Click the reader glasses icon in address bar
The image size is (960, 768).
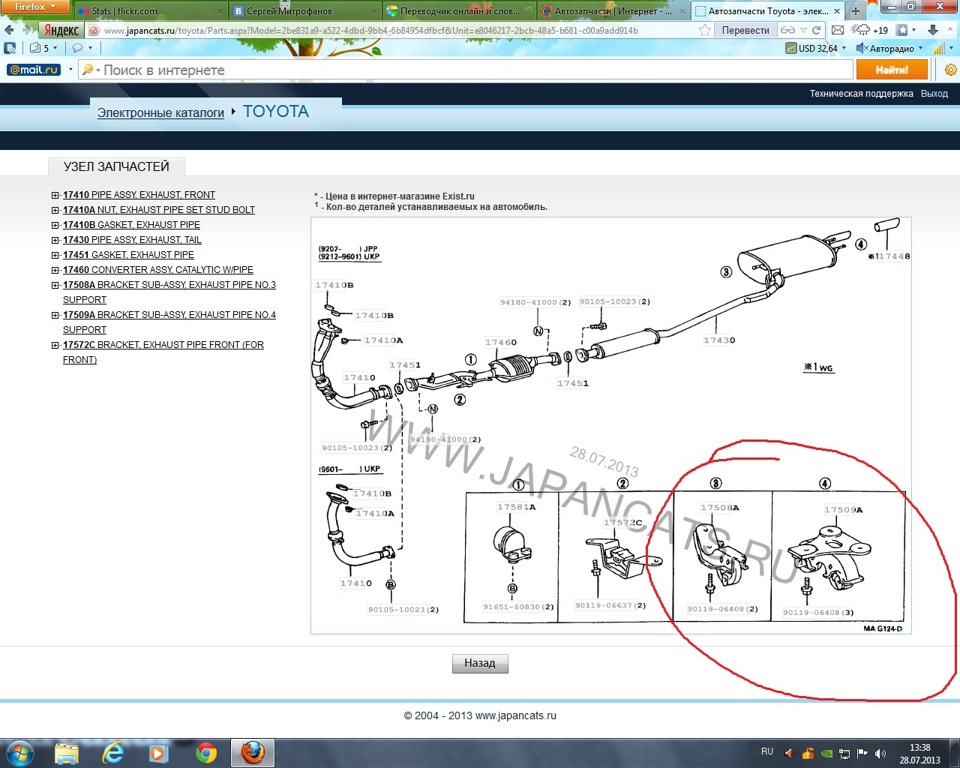click(x=788, y=30)
